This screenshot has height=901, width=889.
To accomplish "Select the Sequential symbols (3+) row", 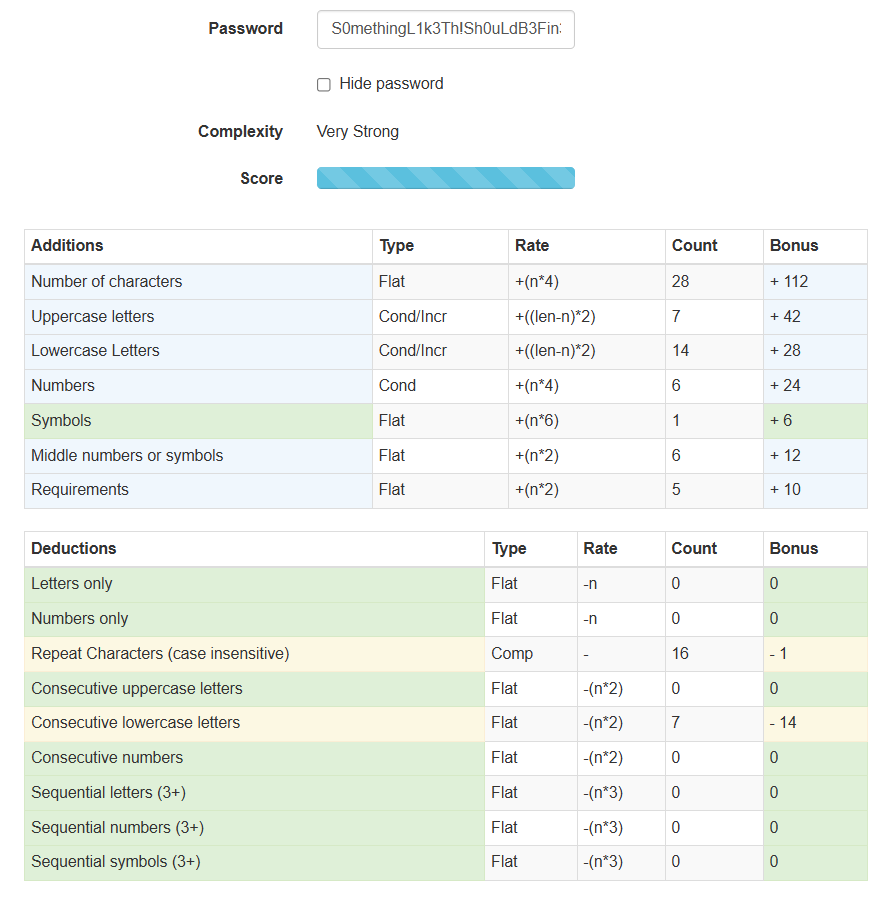I will (116, 862).
